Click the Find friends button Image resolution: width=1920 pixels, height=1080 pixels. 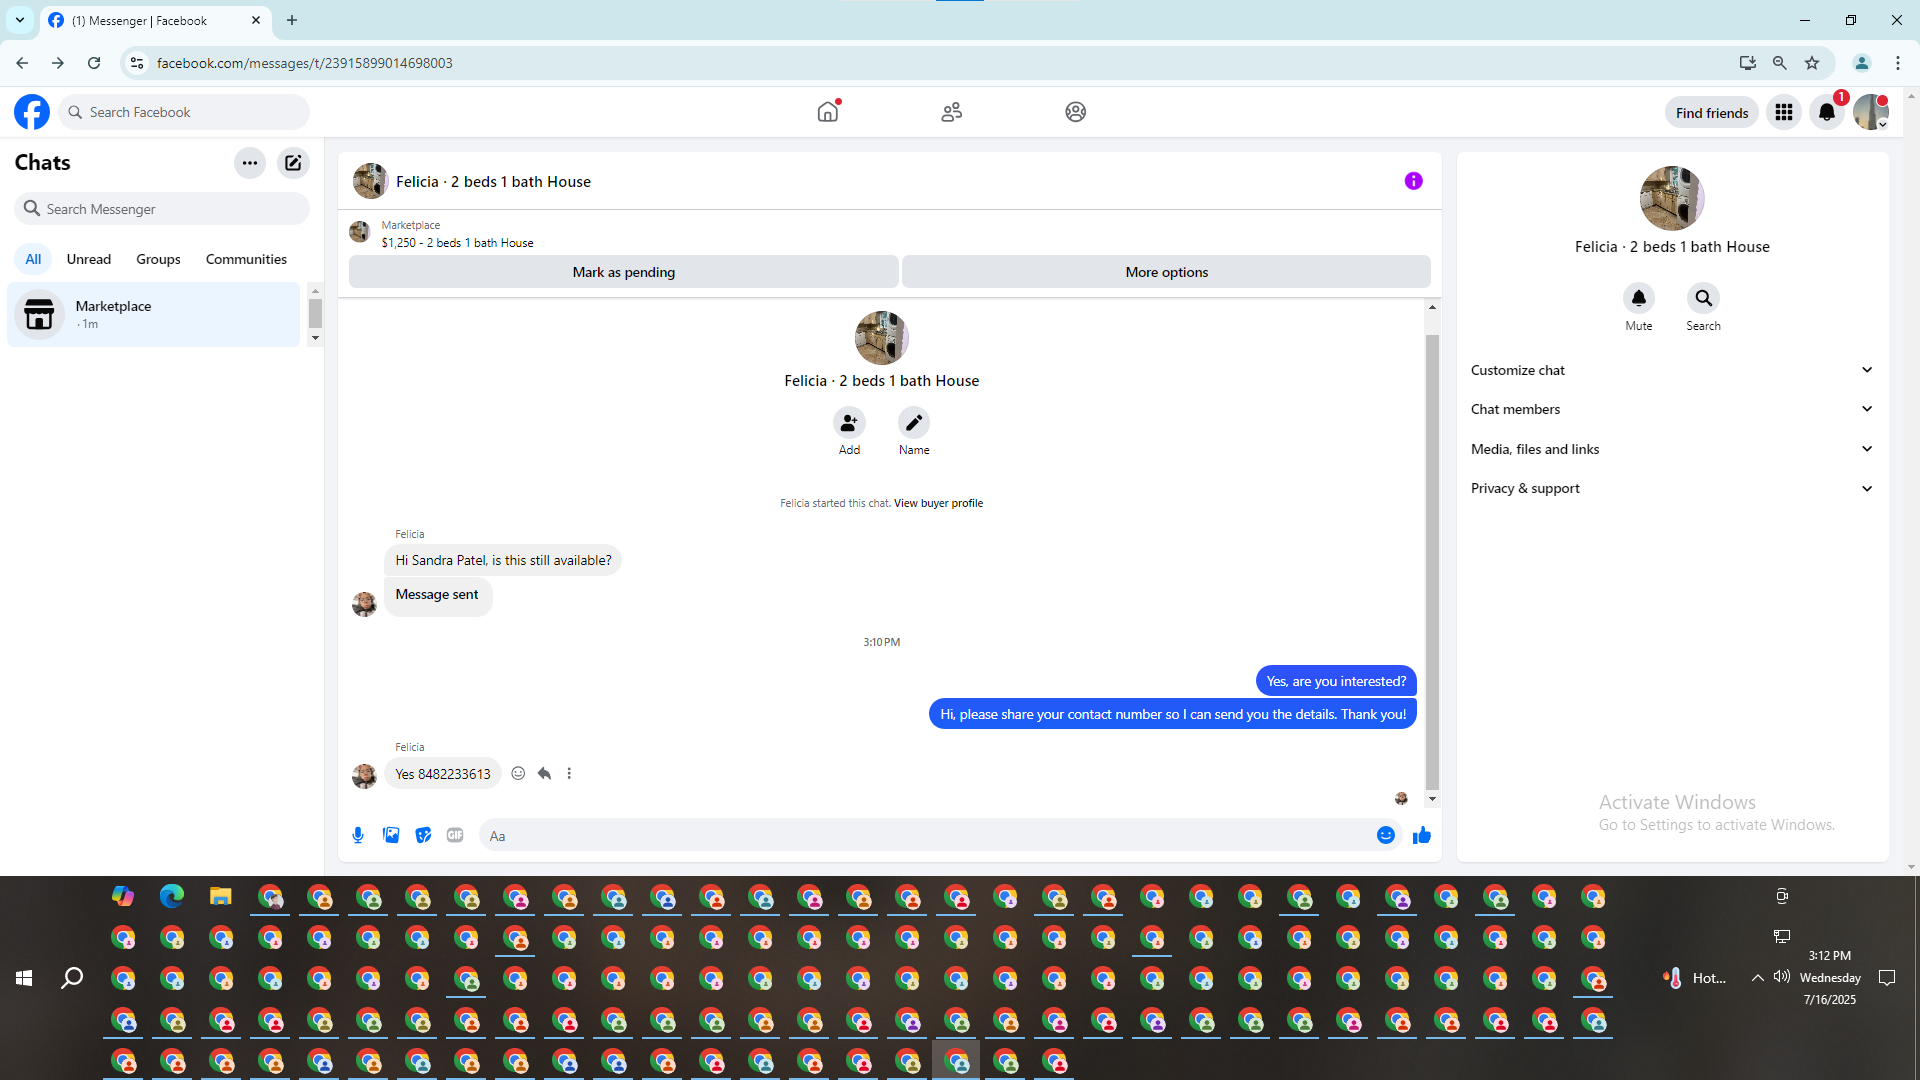1712,113
